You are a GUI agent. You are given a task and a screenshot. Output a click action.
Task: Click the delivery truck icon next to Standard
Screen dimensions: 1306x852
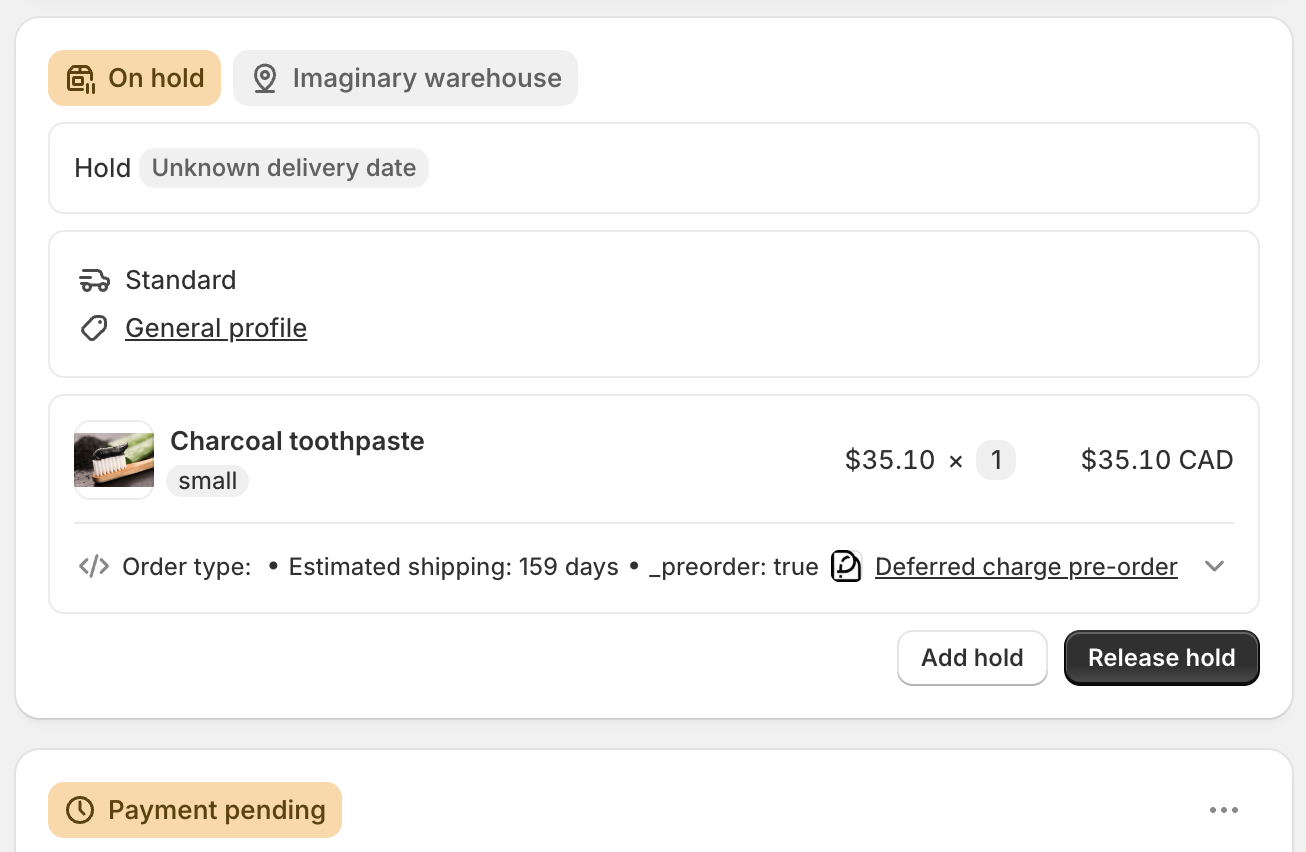(94, 280)
